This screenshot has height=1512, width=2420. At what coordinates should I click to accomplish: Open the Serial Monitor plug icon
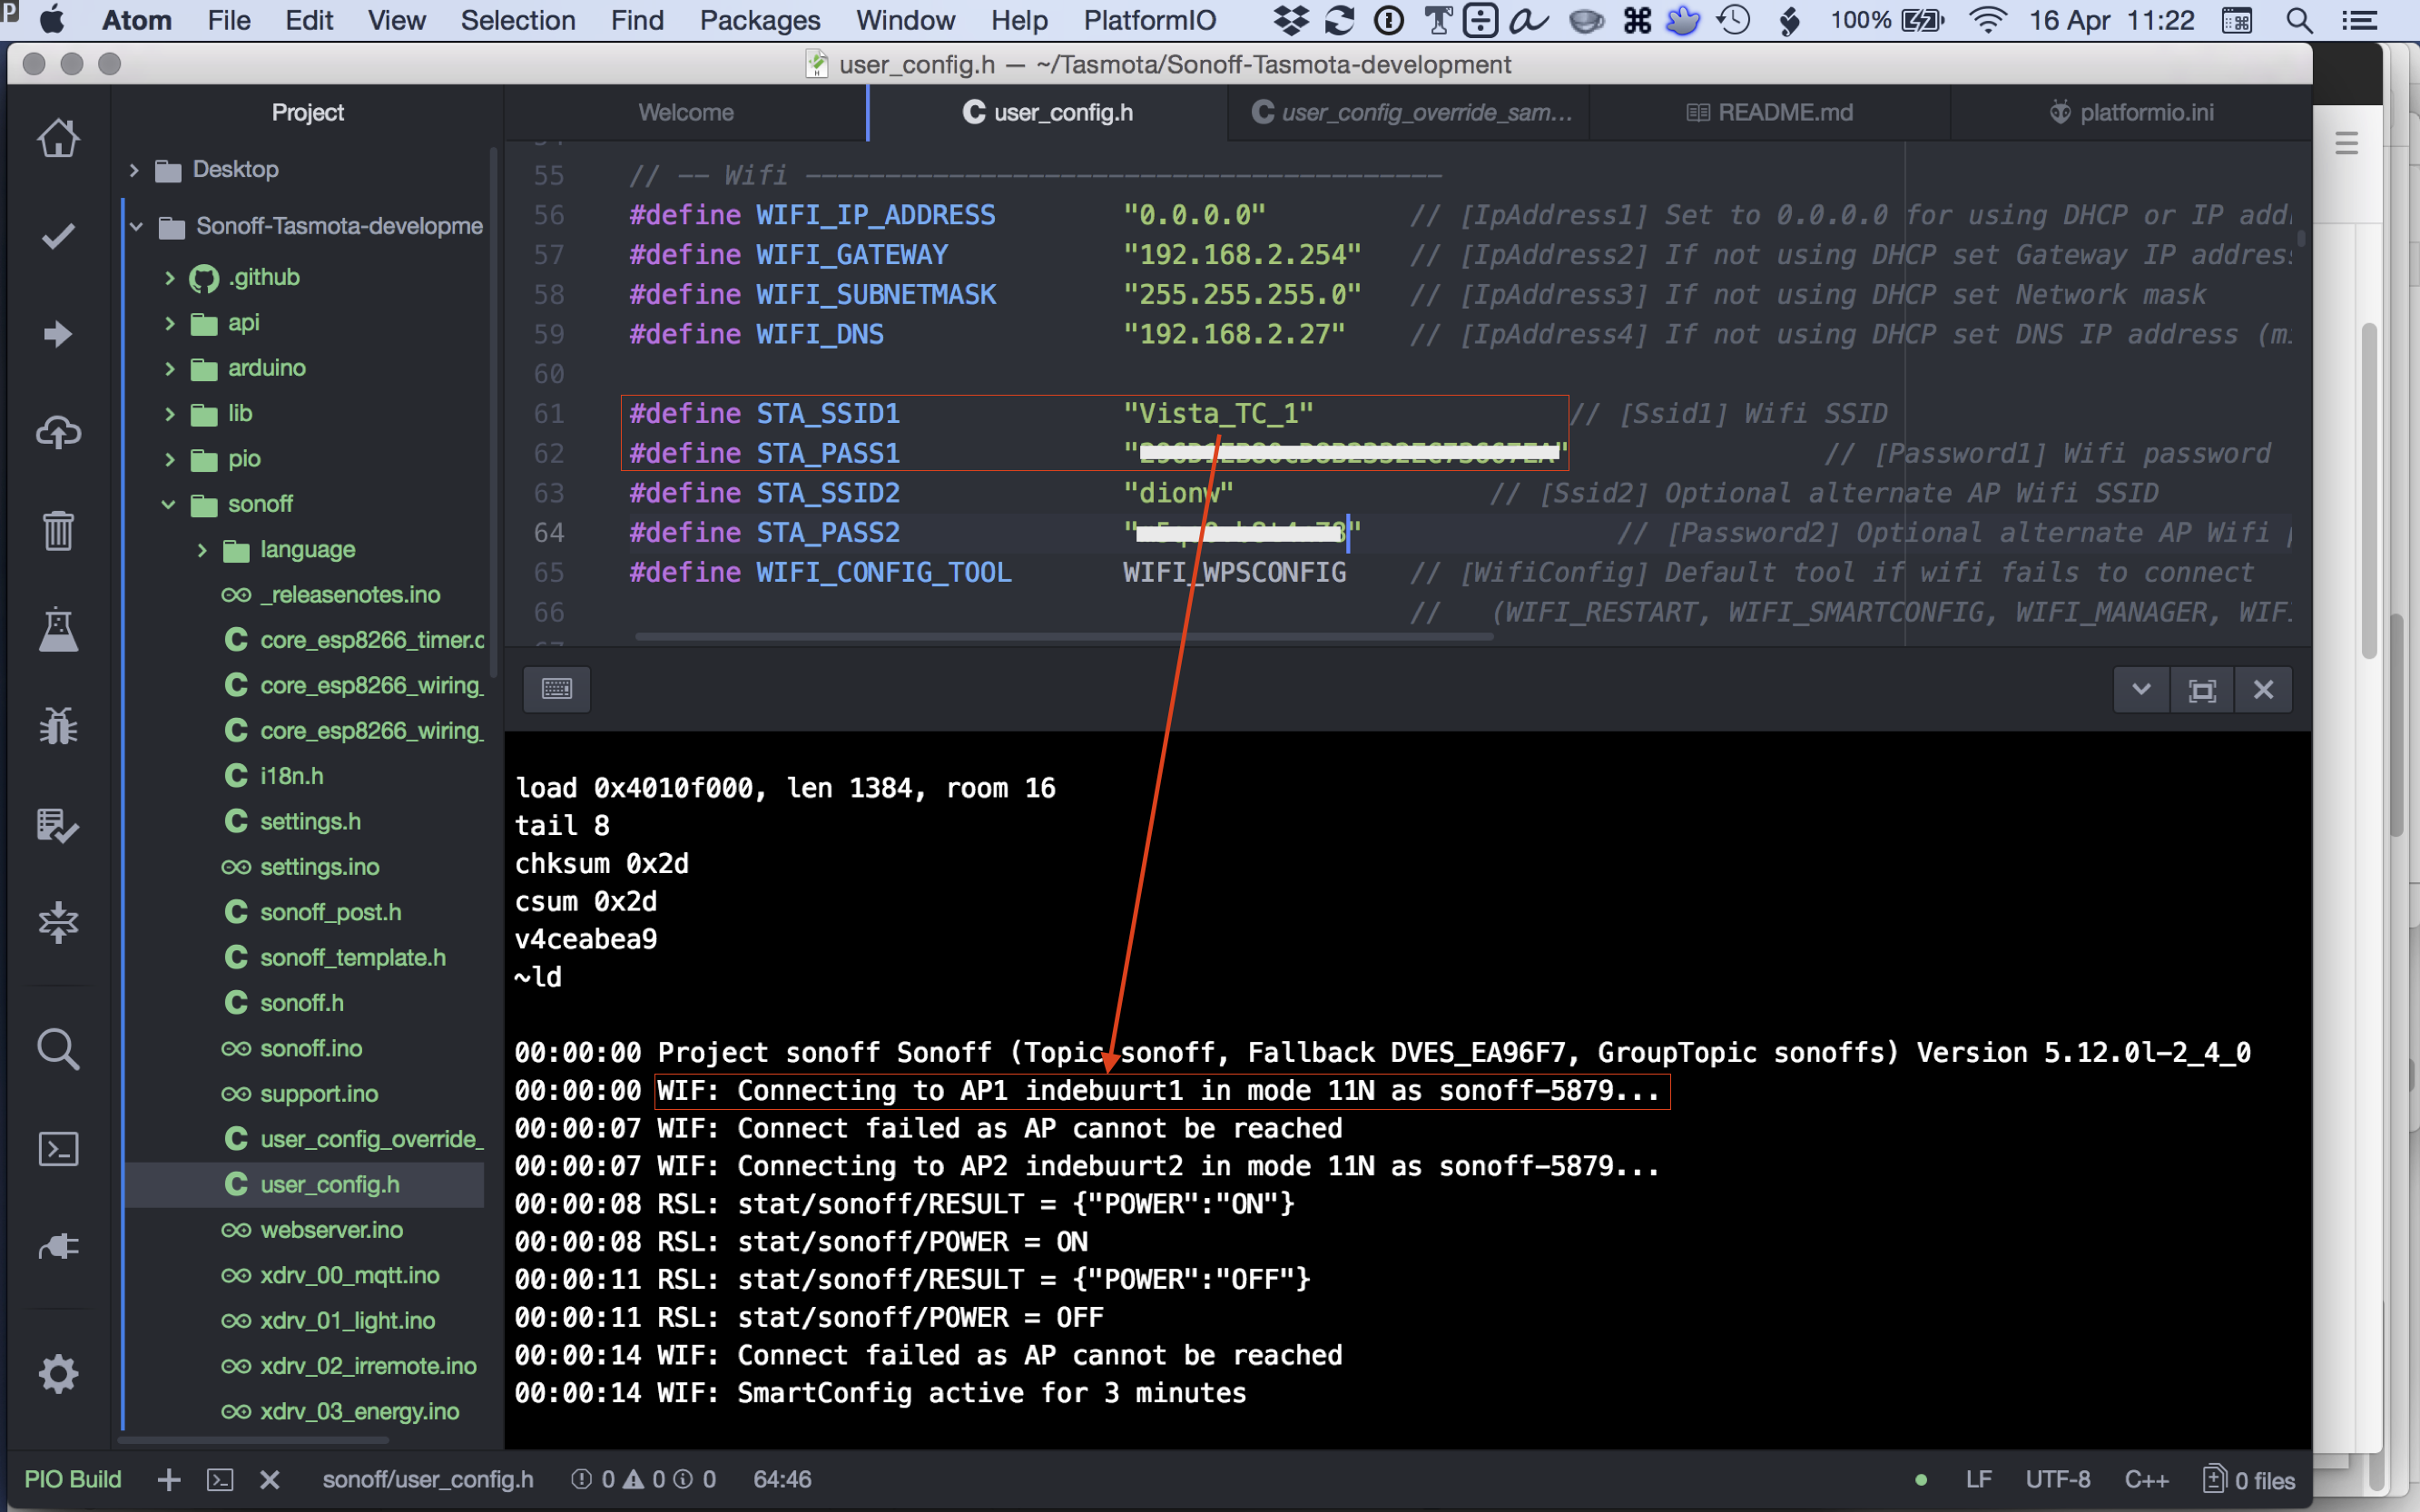pyautogui.click(x=58, y=1246)
